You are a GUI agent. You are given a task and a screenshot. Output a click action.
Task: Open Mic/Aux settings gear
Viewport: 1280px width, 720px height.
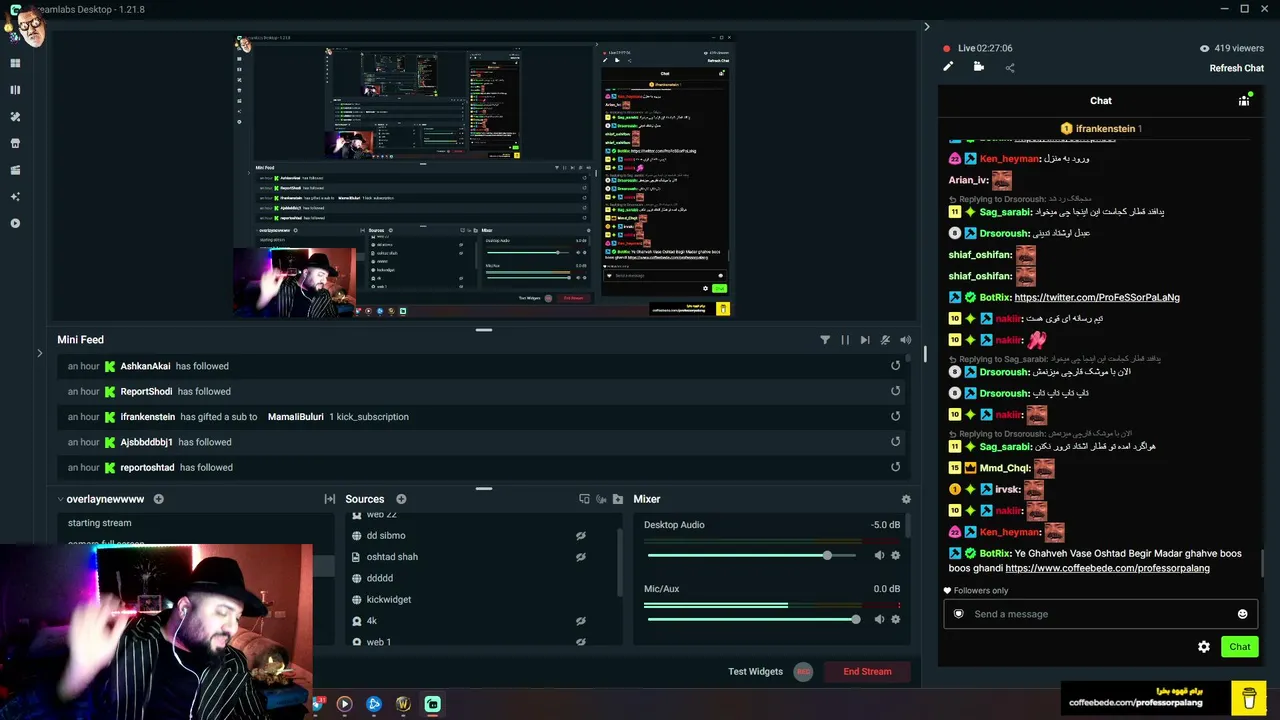[895, 619]
